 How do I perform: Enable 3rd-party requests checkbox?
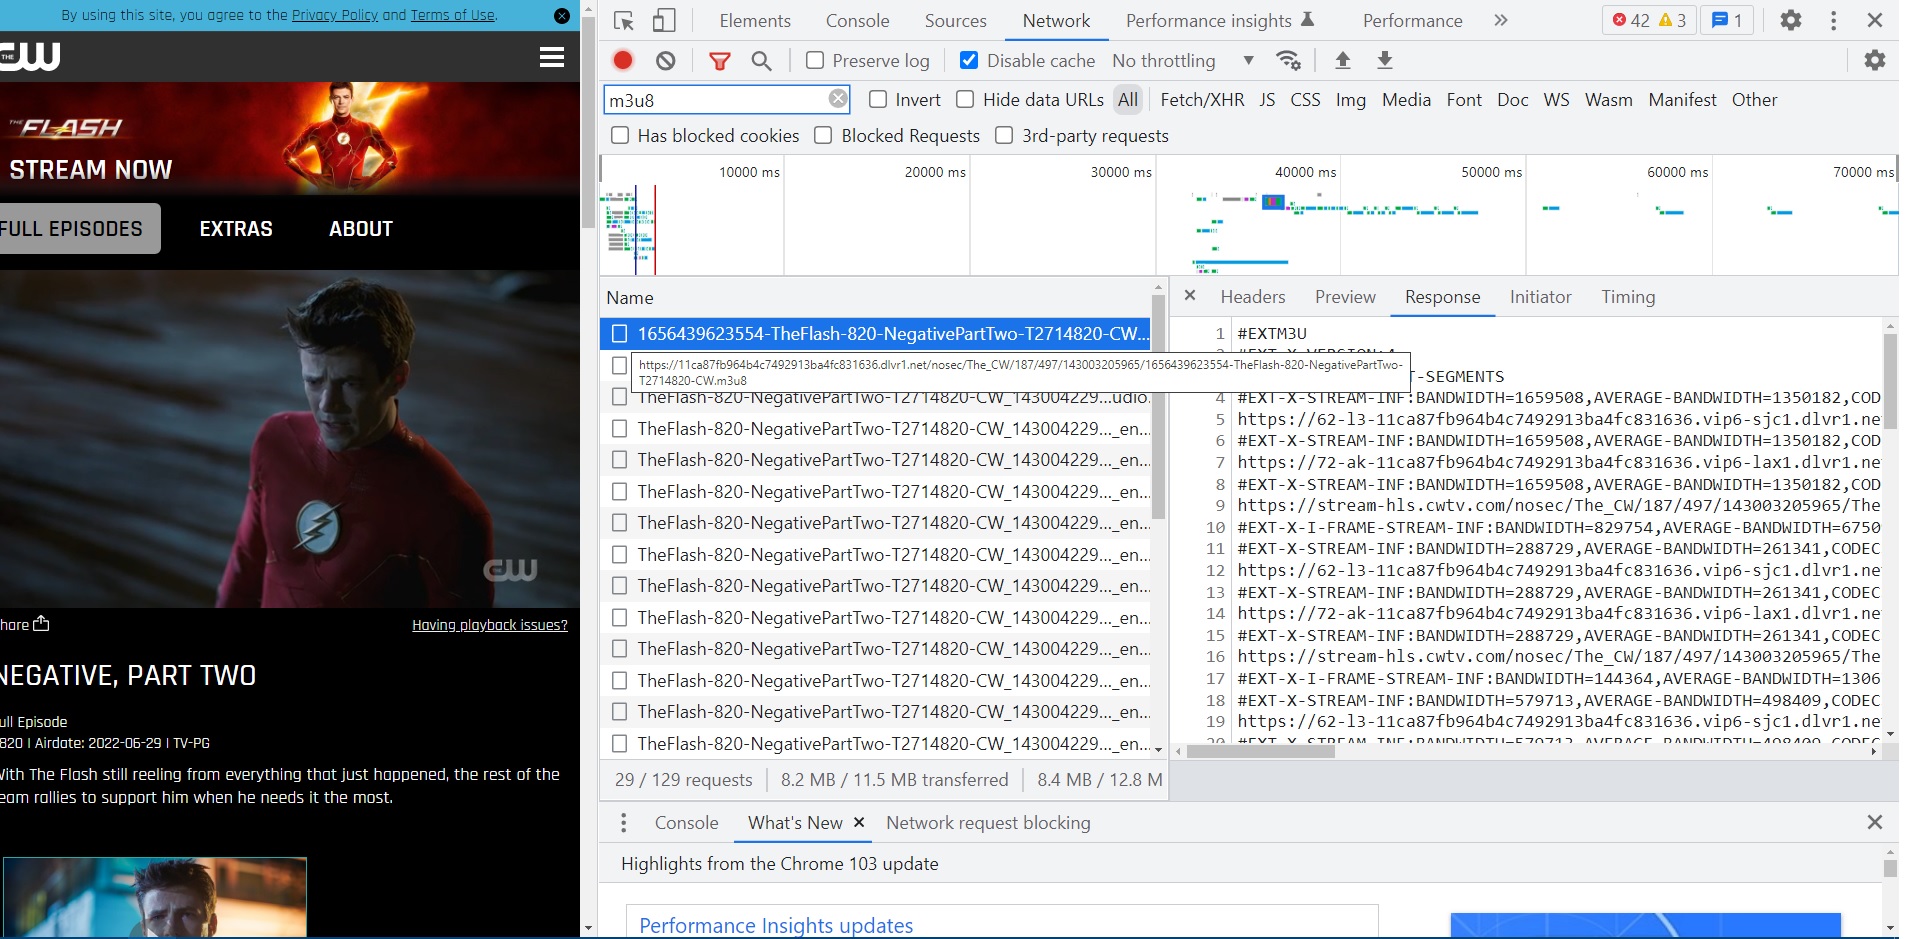tap(1004, 135)
